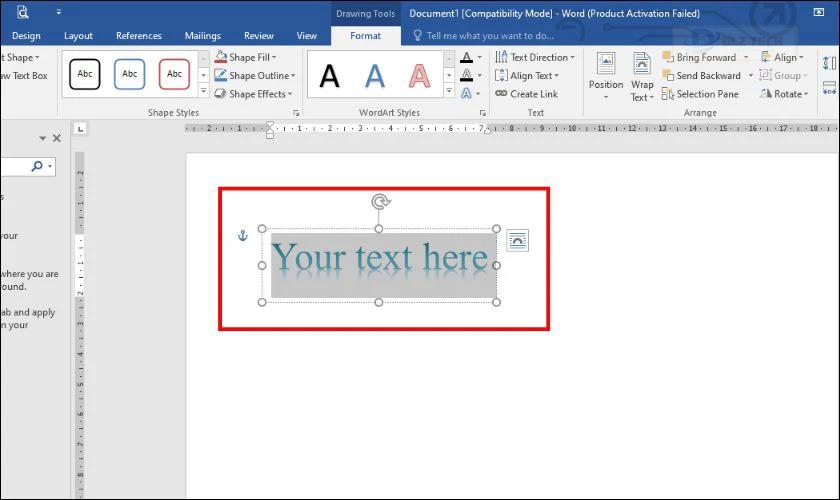Open Customize Quick Access Toolbar dropdown
Viewport: 840px width, 500px height.
click(58, 12)
